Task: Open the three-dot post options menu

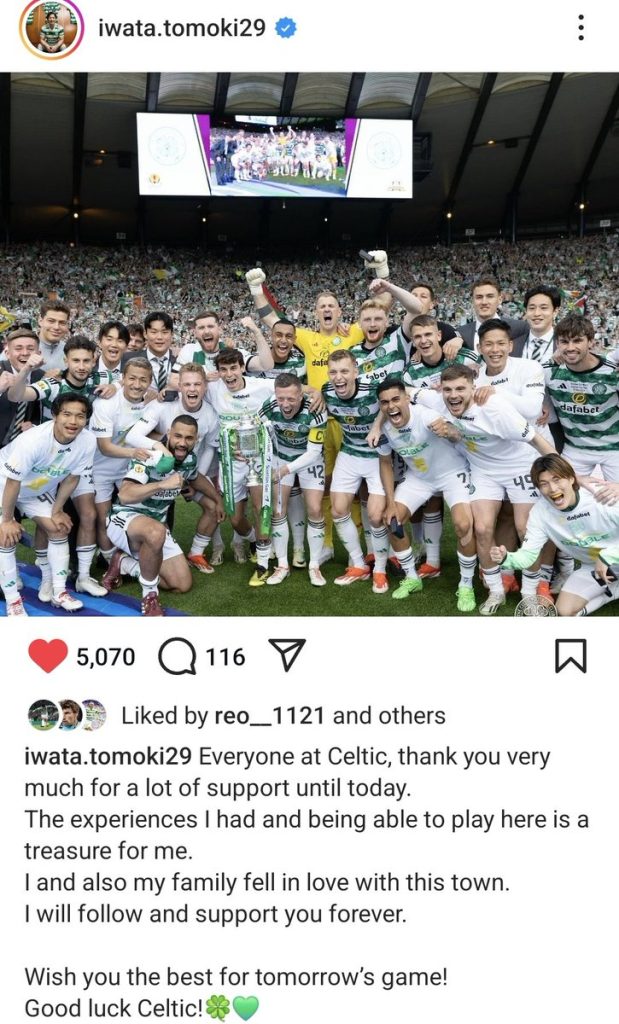Action: point(580,27)
